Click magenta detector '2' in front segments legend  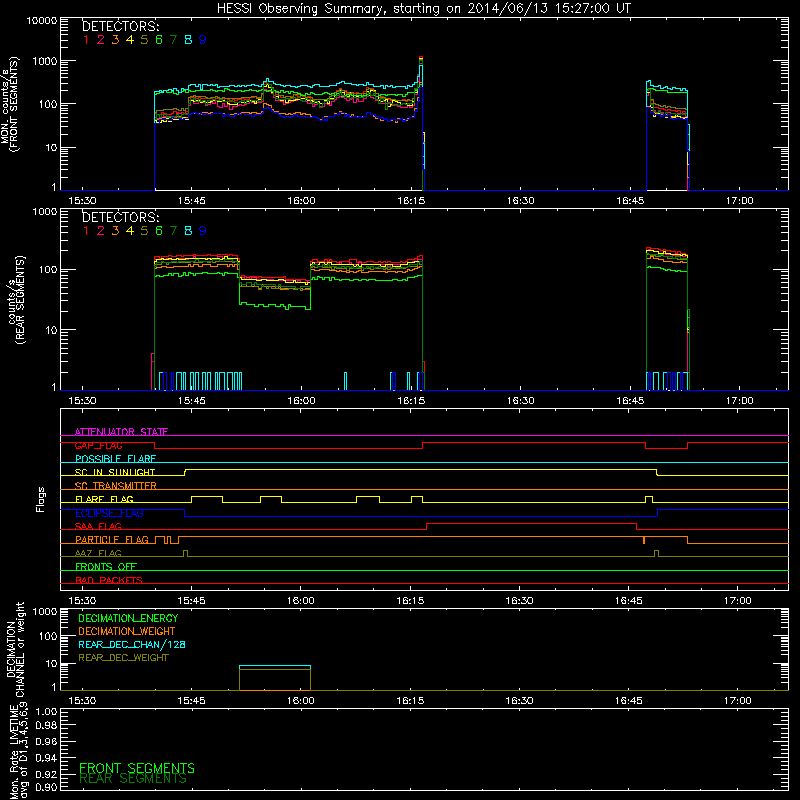[x=101, y=40]
